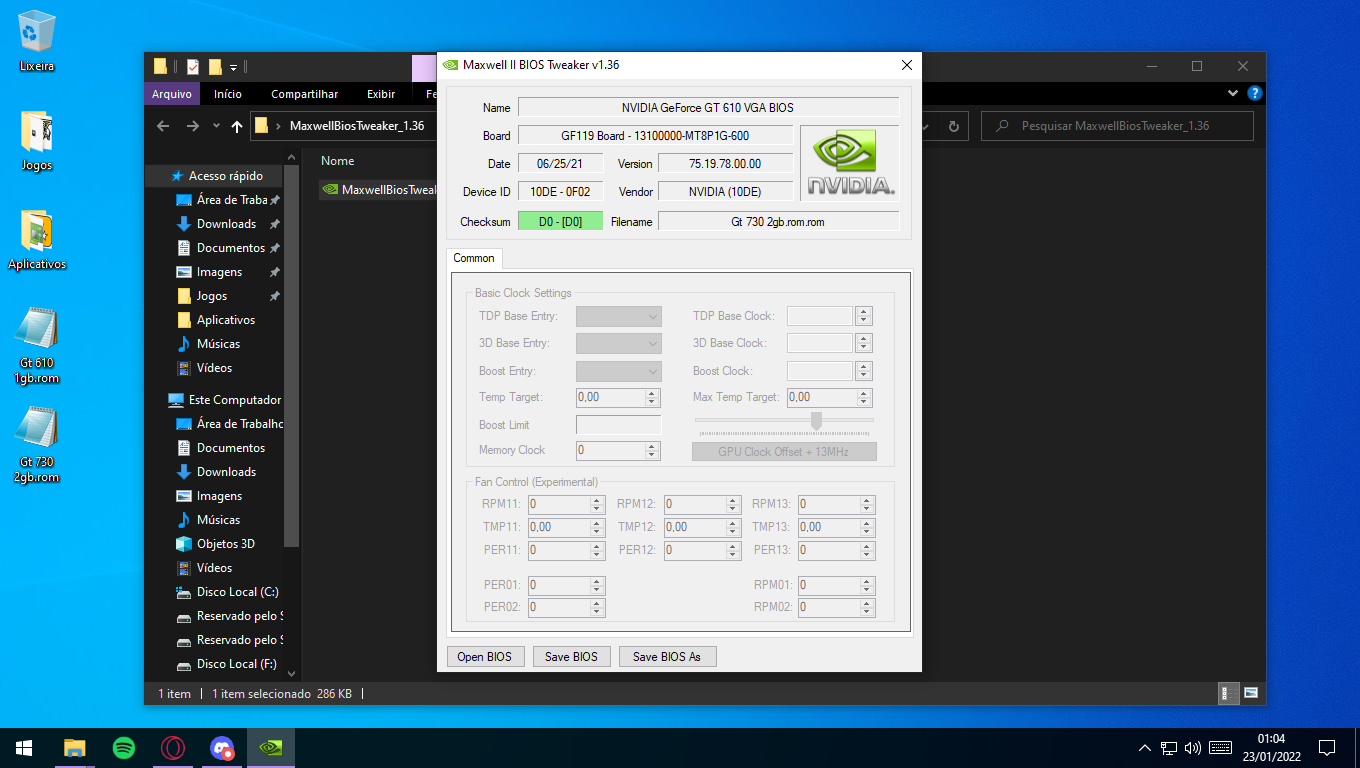The width and height of the screenshot is (1360, 768).
Task: Open the touch keyboard tray icon
Action: pyautogui.click(x=1220, y=748)
